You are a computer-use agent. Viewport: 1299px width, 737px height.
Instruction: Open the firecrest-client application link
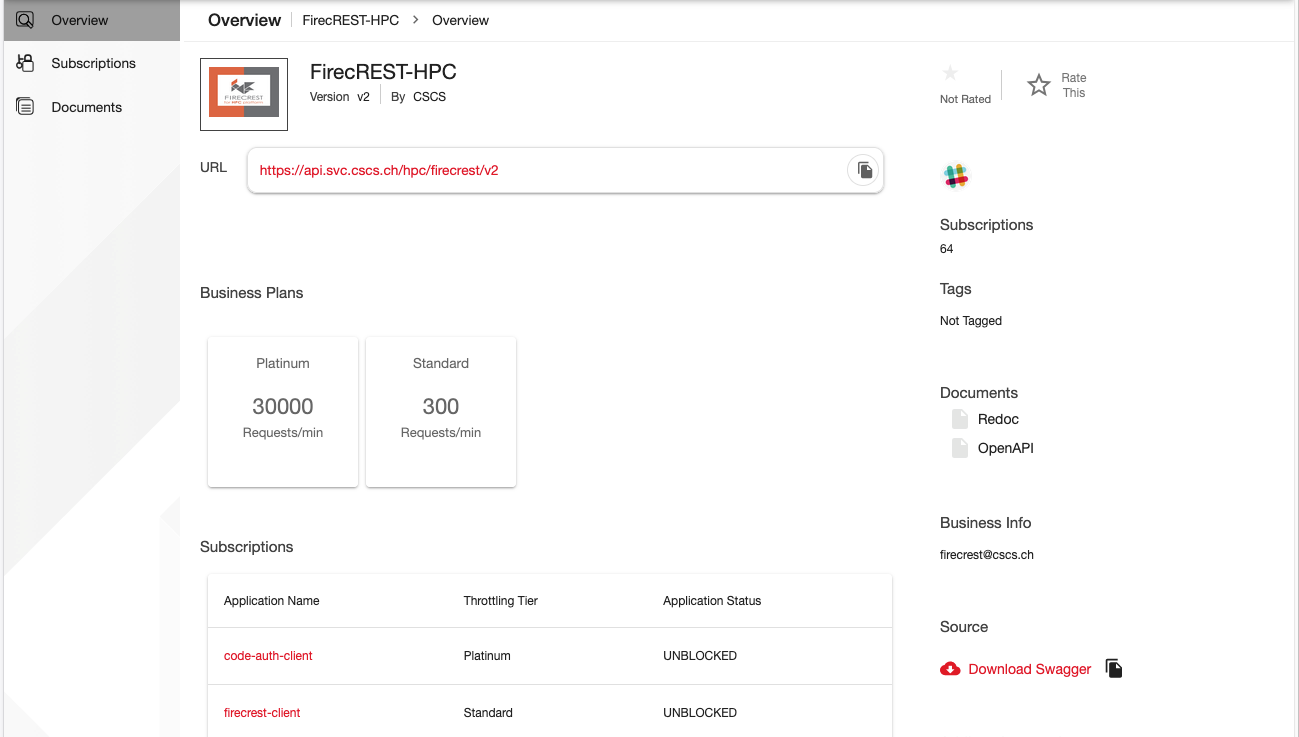[262, 713]
